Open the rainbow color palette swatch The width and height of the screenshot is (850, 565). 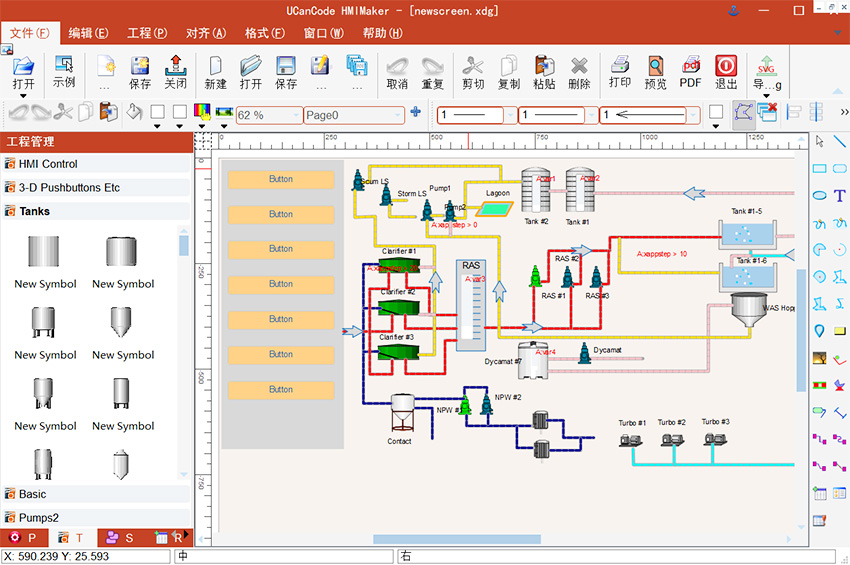(x=202, y=112)
